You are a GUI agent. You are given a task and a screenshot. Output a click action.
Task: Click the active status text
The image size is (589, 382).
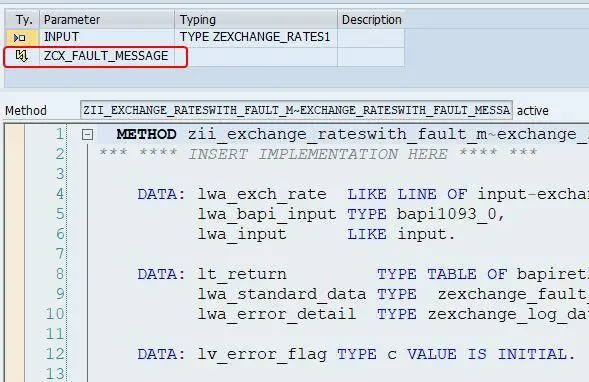[x=532, y=110]
